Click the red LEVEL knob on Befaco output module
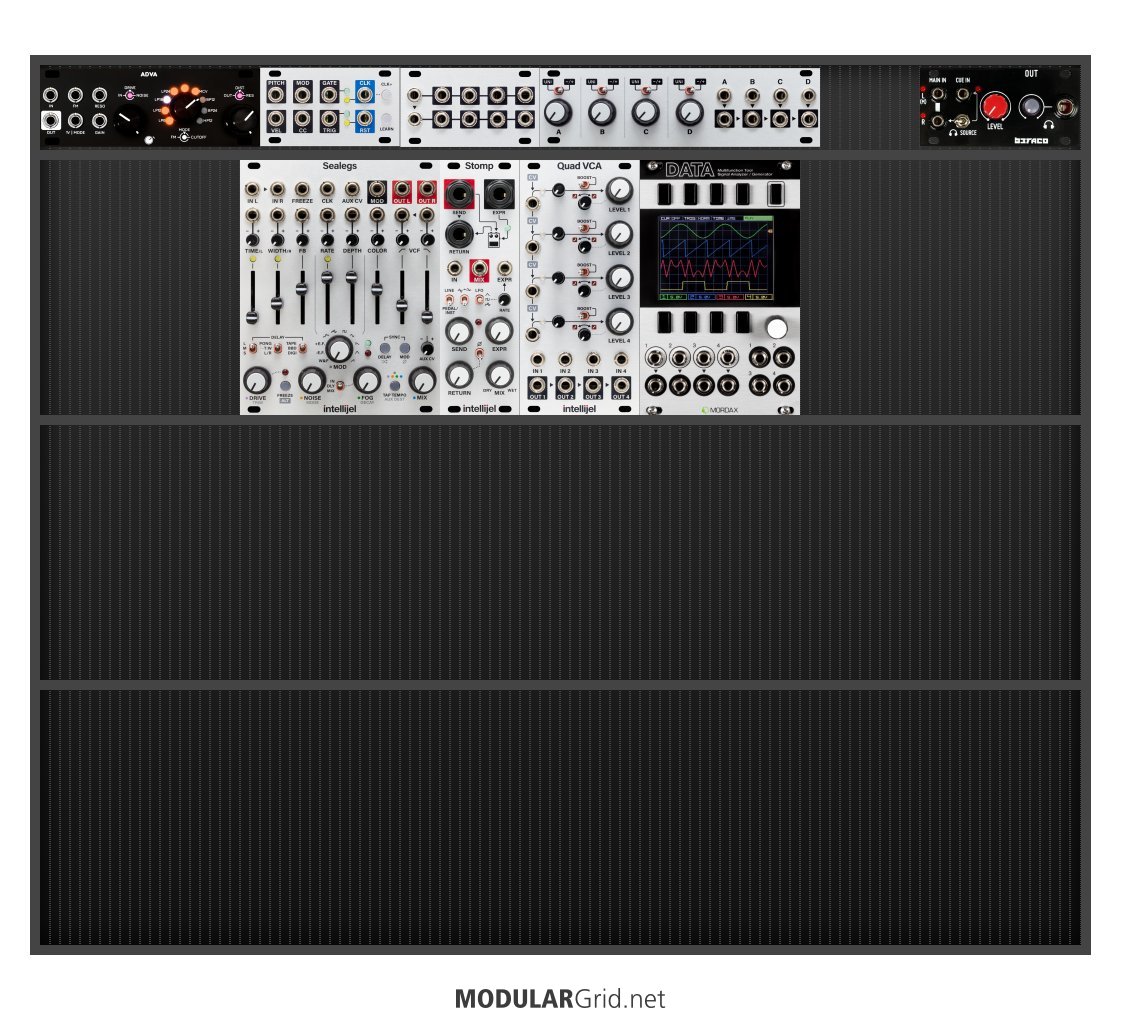 [x=994, y=107]
